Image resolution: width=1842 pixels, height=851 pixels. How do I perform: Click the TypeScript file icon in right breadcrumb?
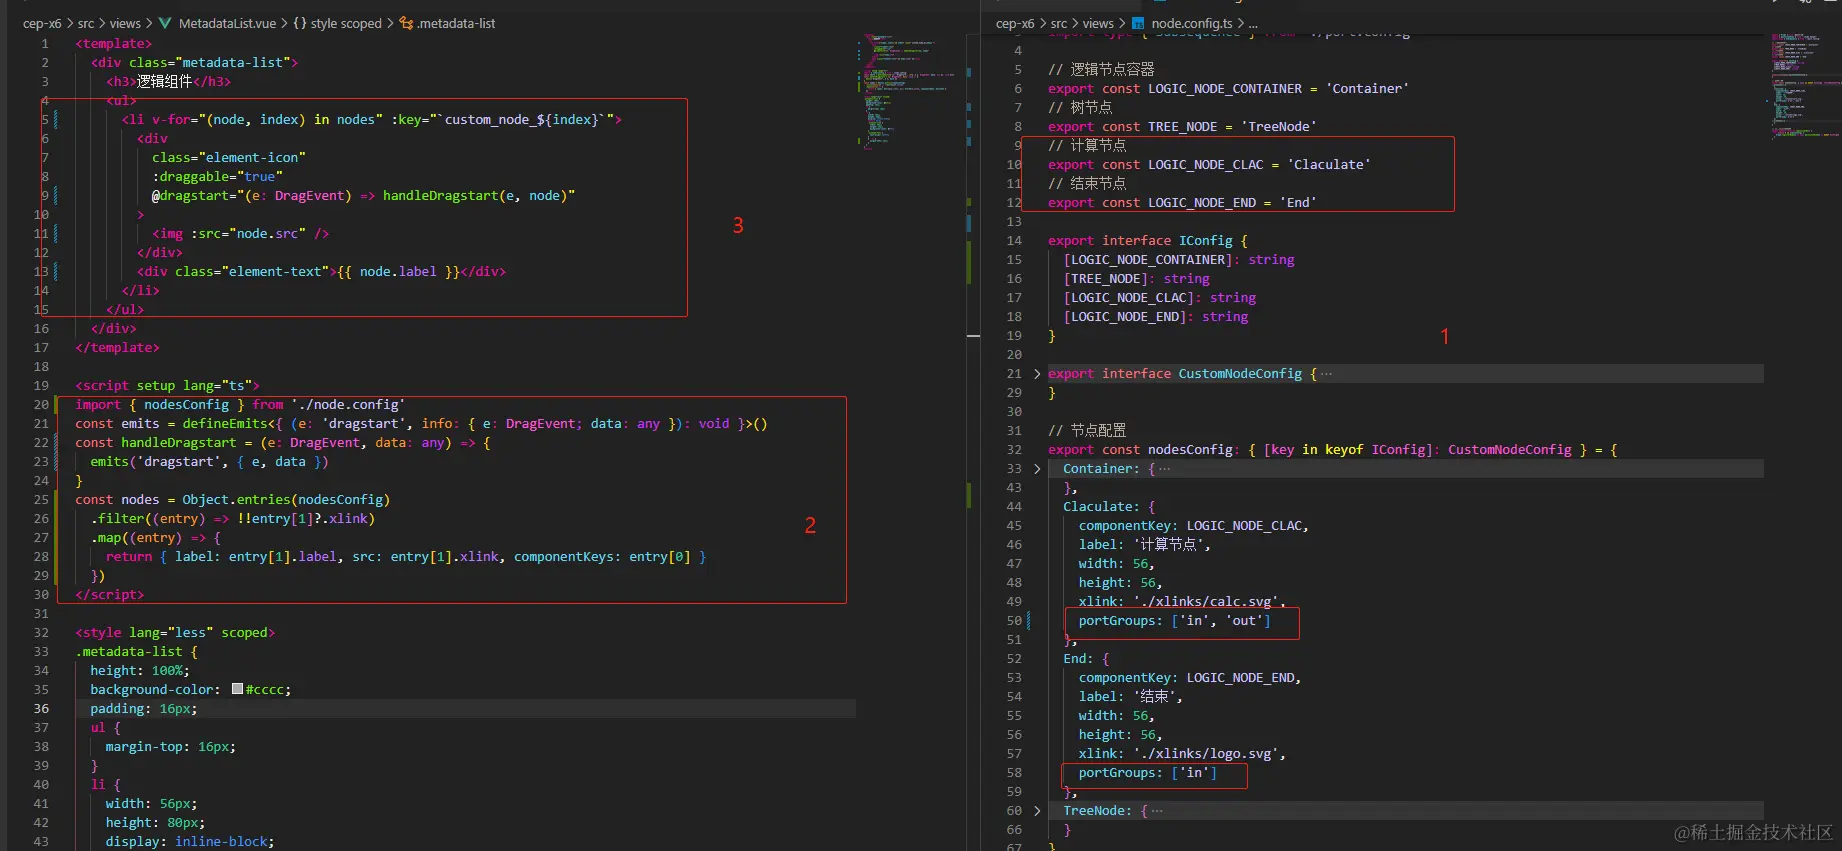(x=1138, y=23)
